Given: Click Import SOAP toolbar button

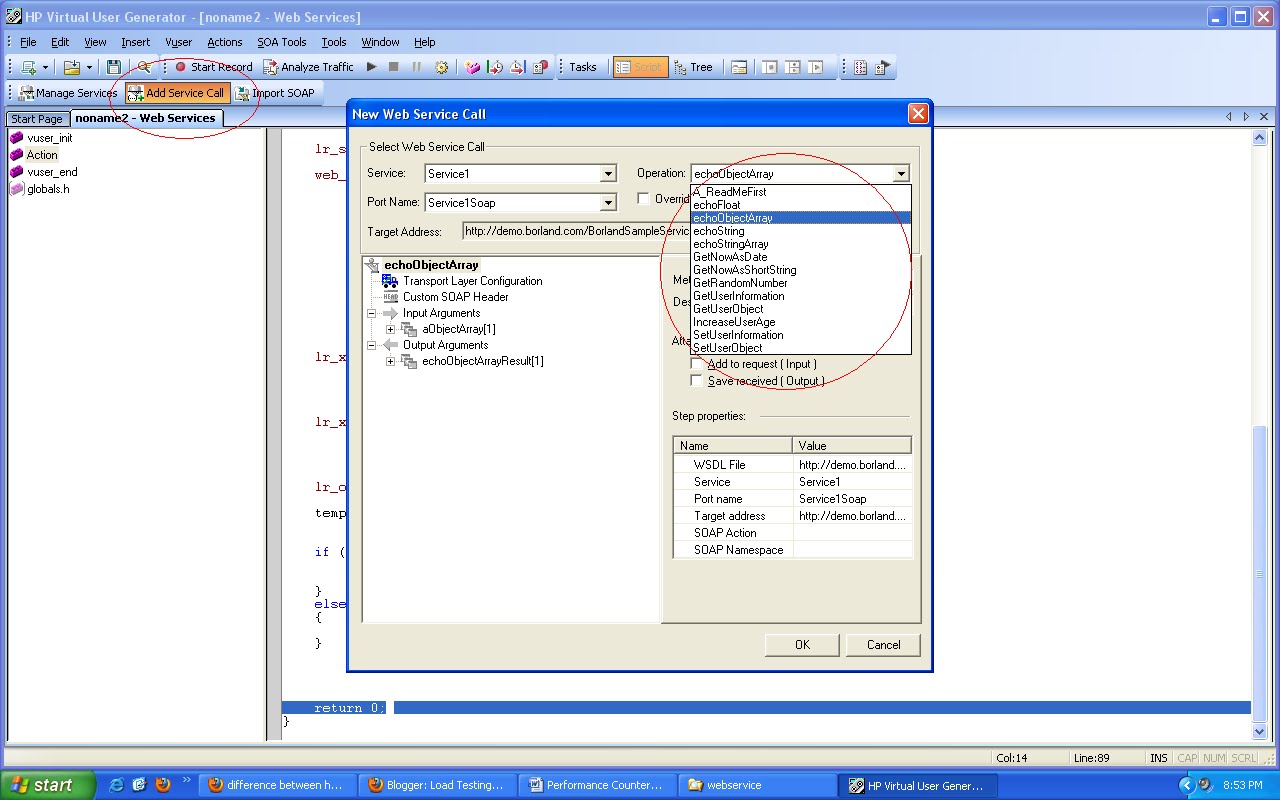Looking at the screenshot, I should (x=275, y=93).
